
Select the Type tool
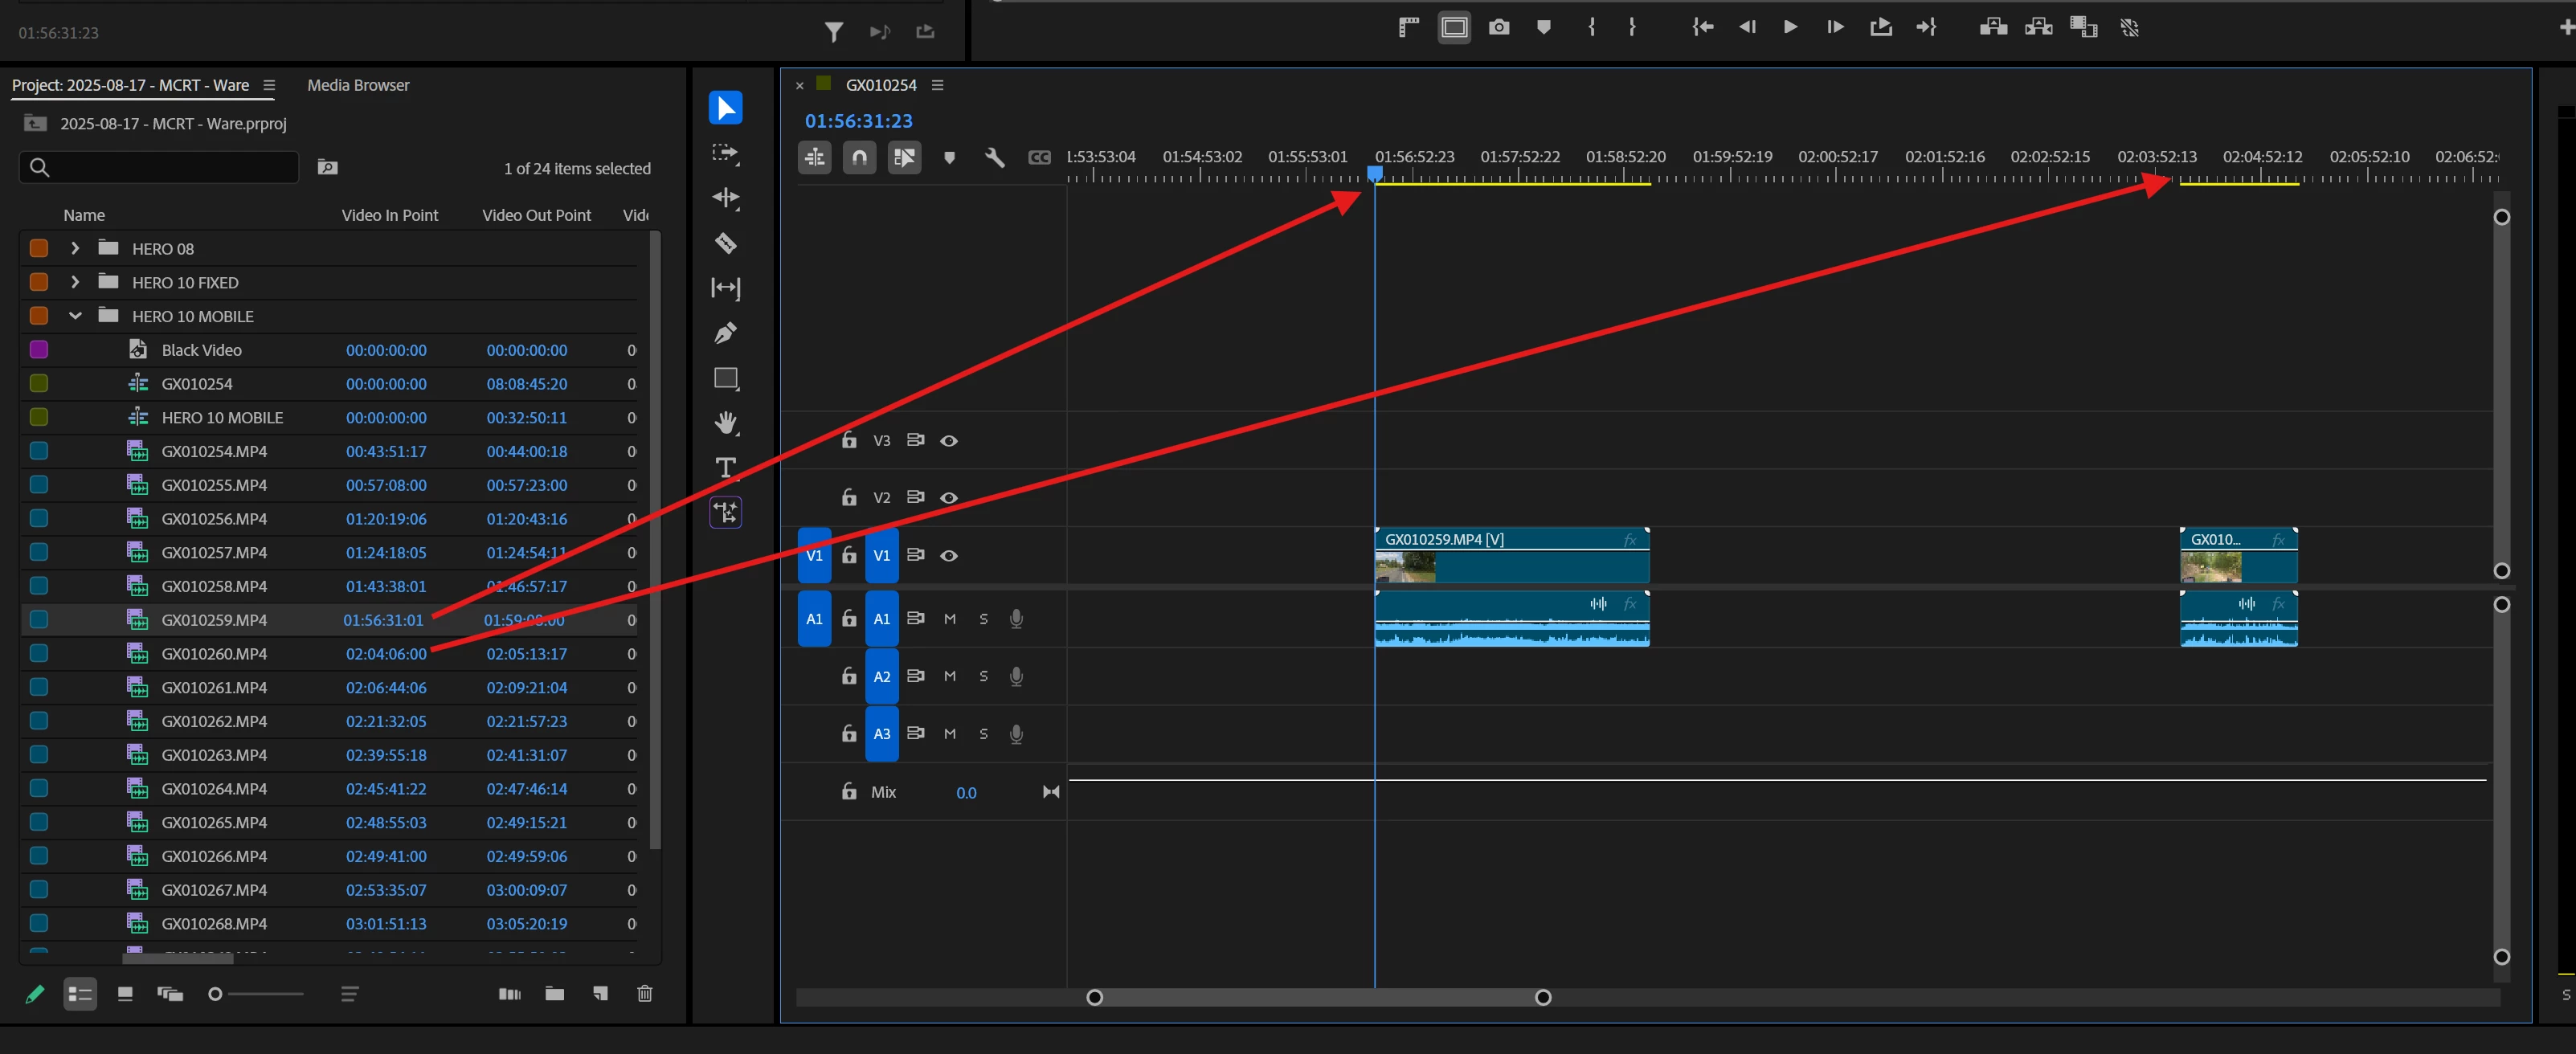[x=725, y=467]
